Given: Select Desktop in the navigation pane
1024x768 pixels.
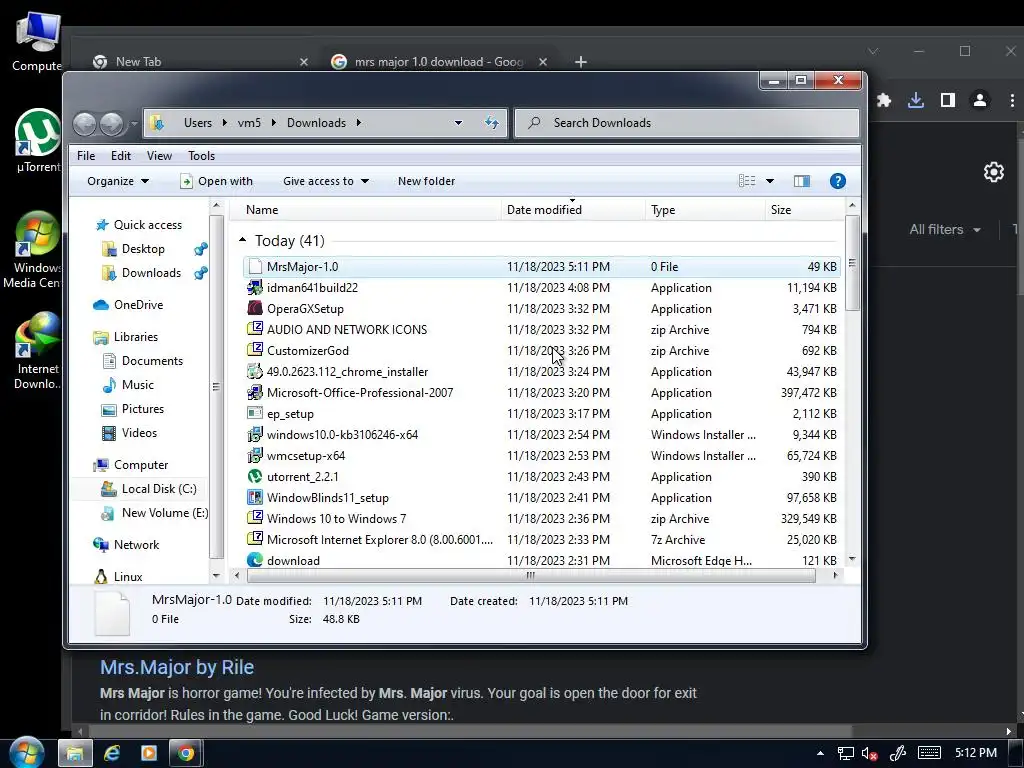Looking at the screenshot, I should tap(134, 249).
